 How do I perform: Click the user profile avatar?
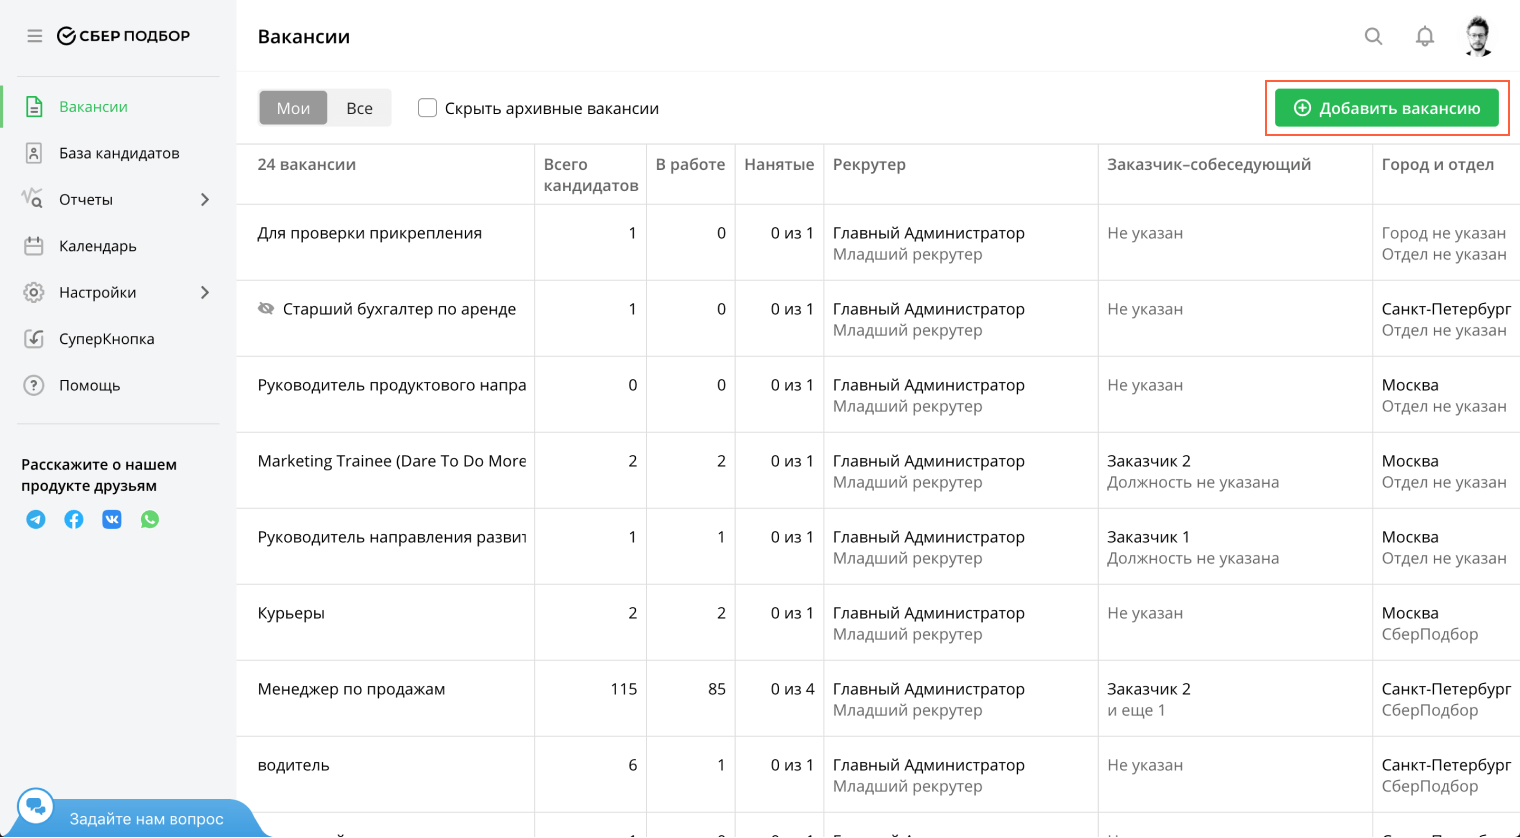click(1478, 36)
